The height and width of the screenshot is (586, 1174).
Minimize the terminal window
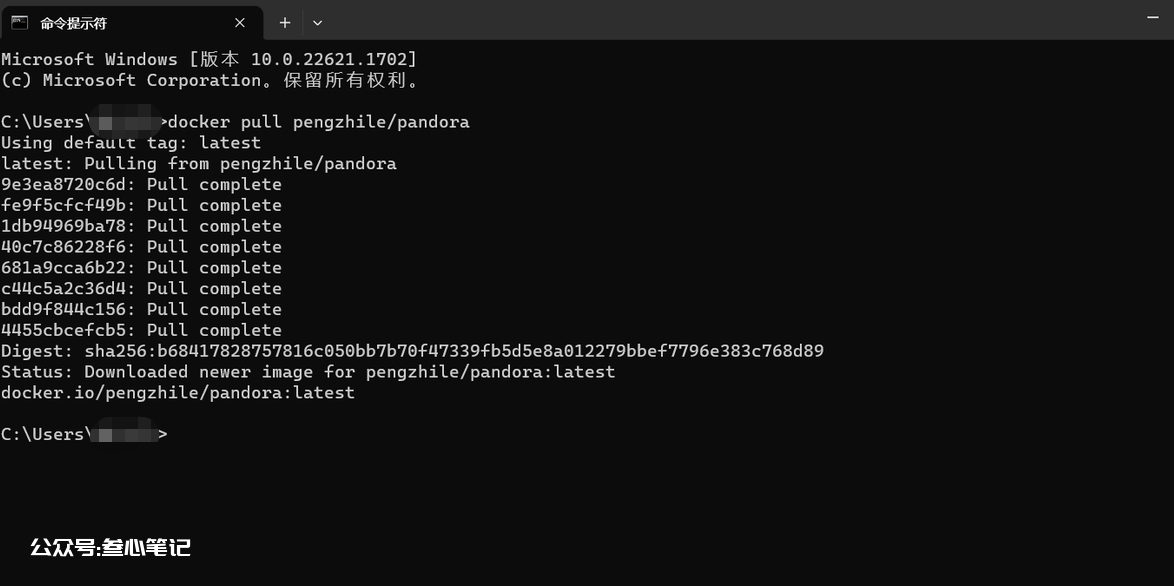click(x=1152, y=16)
